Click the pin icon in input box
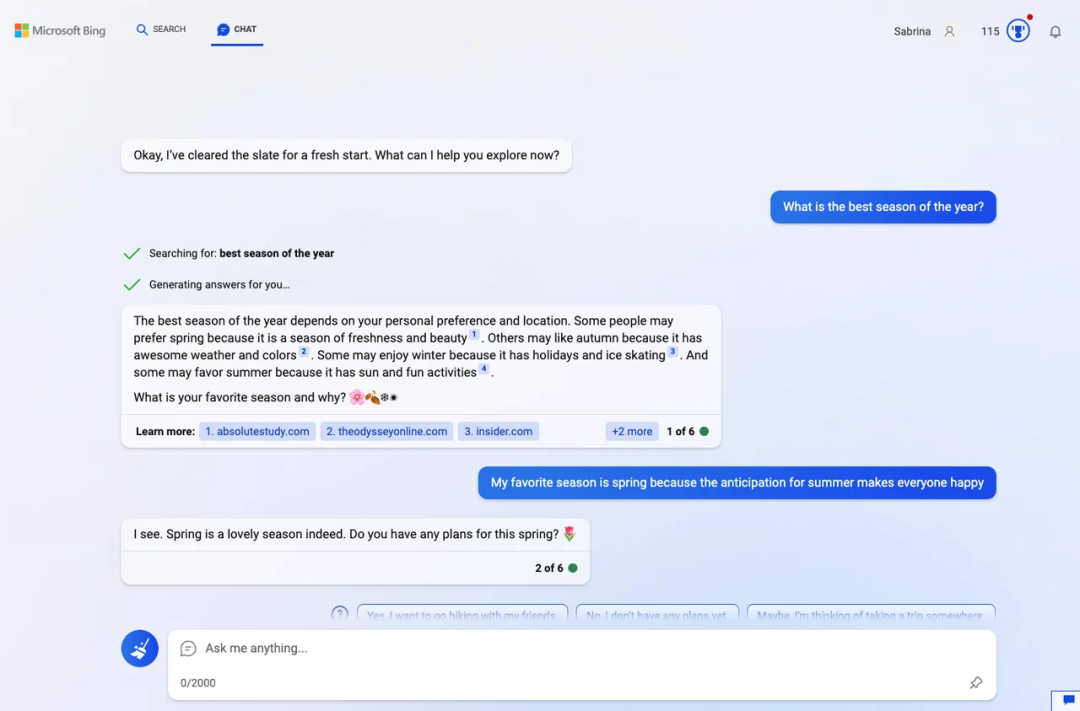Image resolution: width=1080 pixels, height=711 pixels. [x=976, y=683]
